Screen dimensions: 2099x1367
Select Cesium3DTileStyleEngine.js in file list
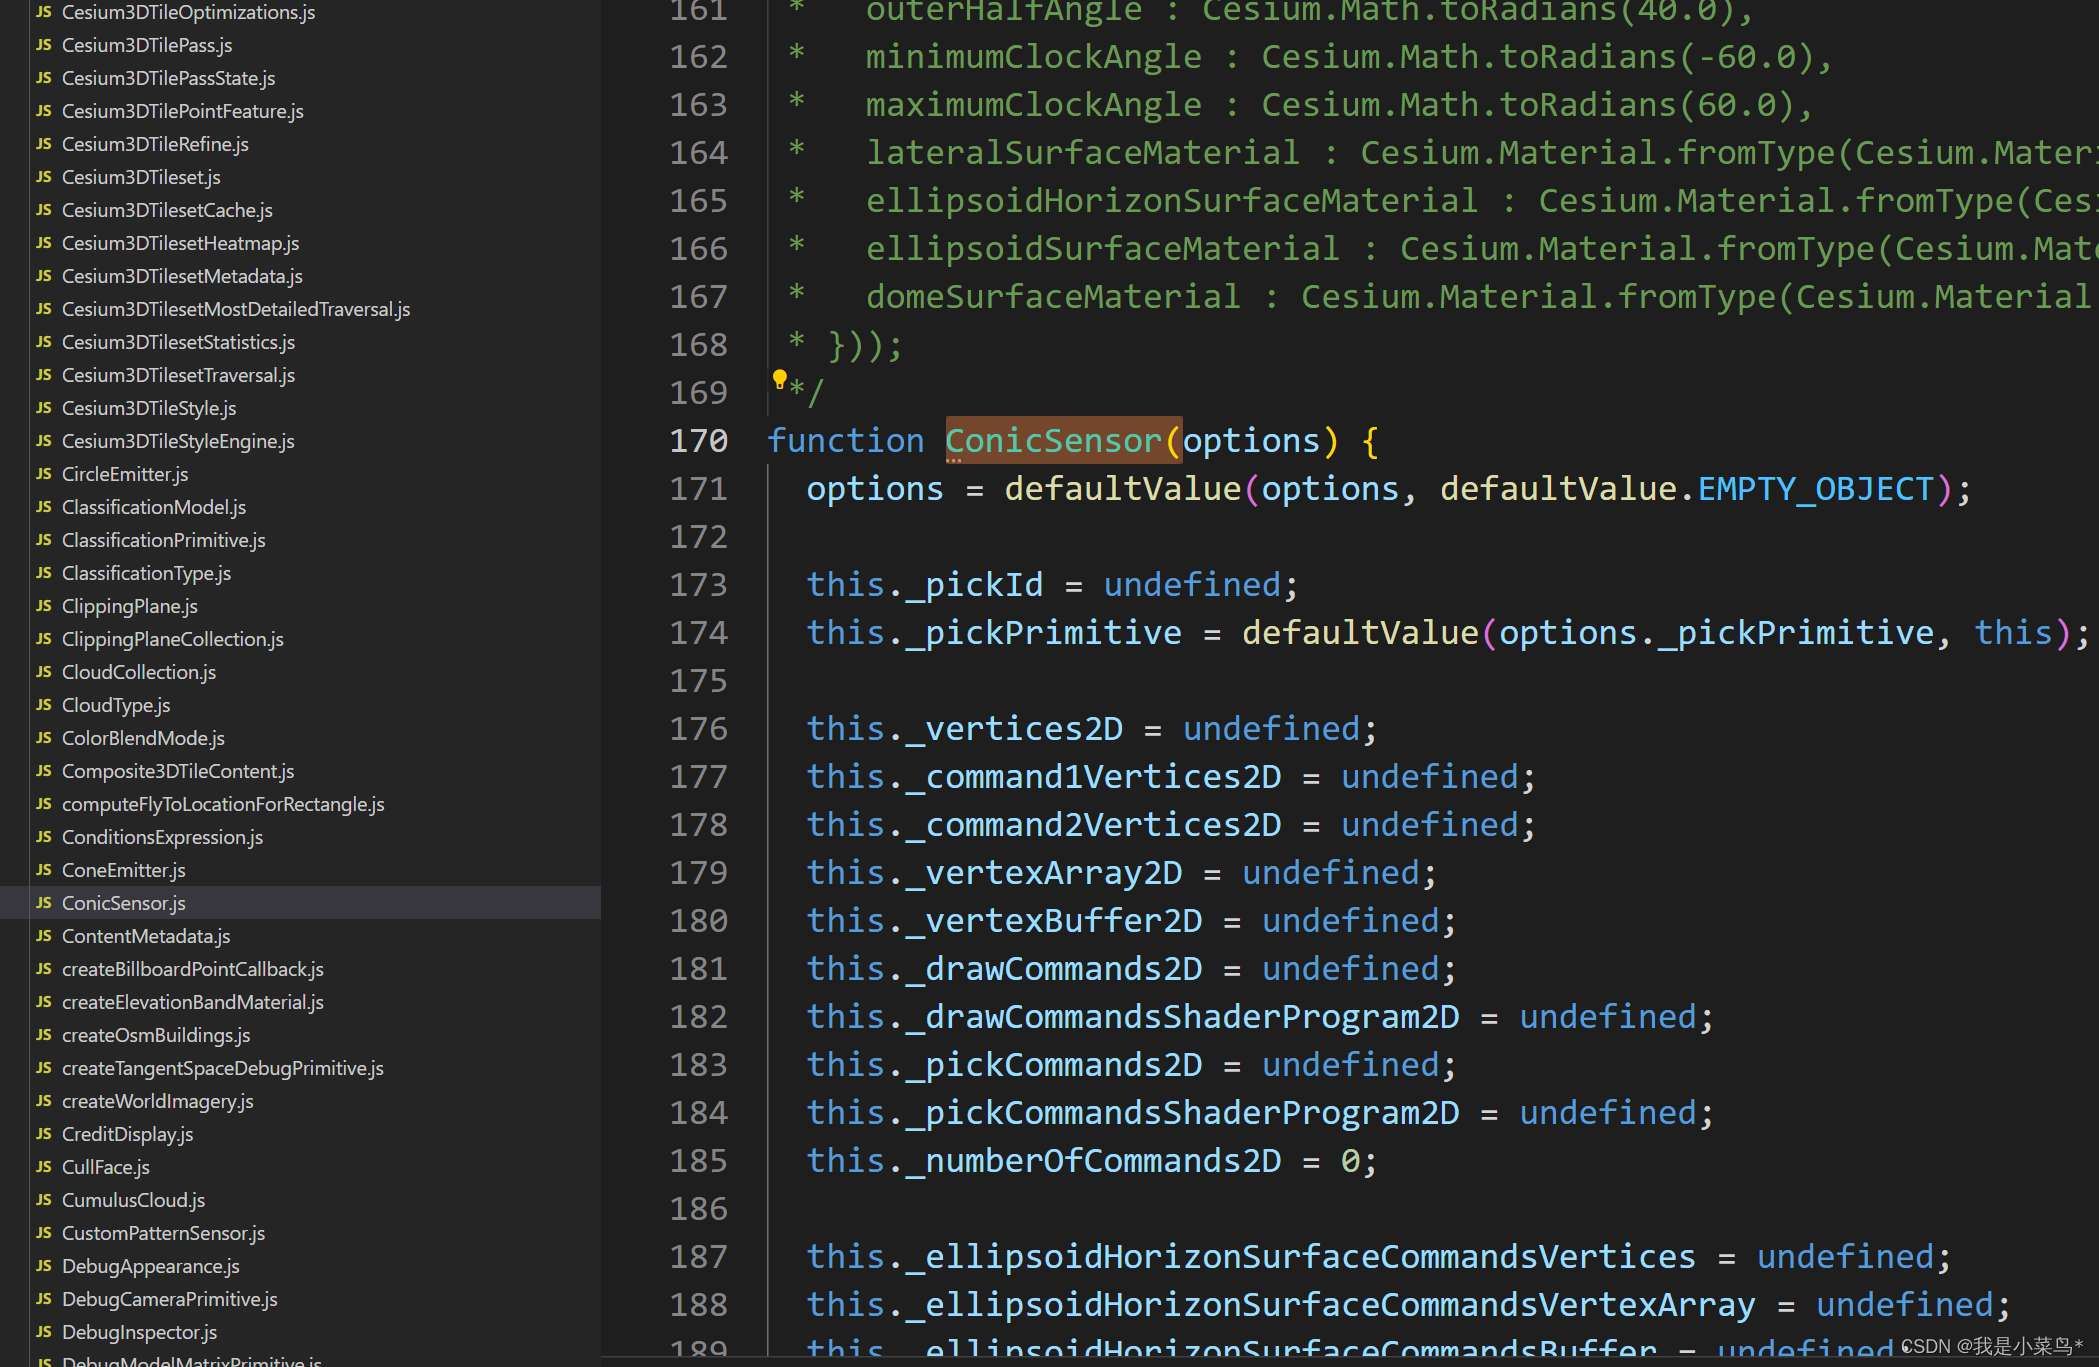click(178, 441)
